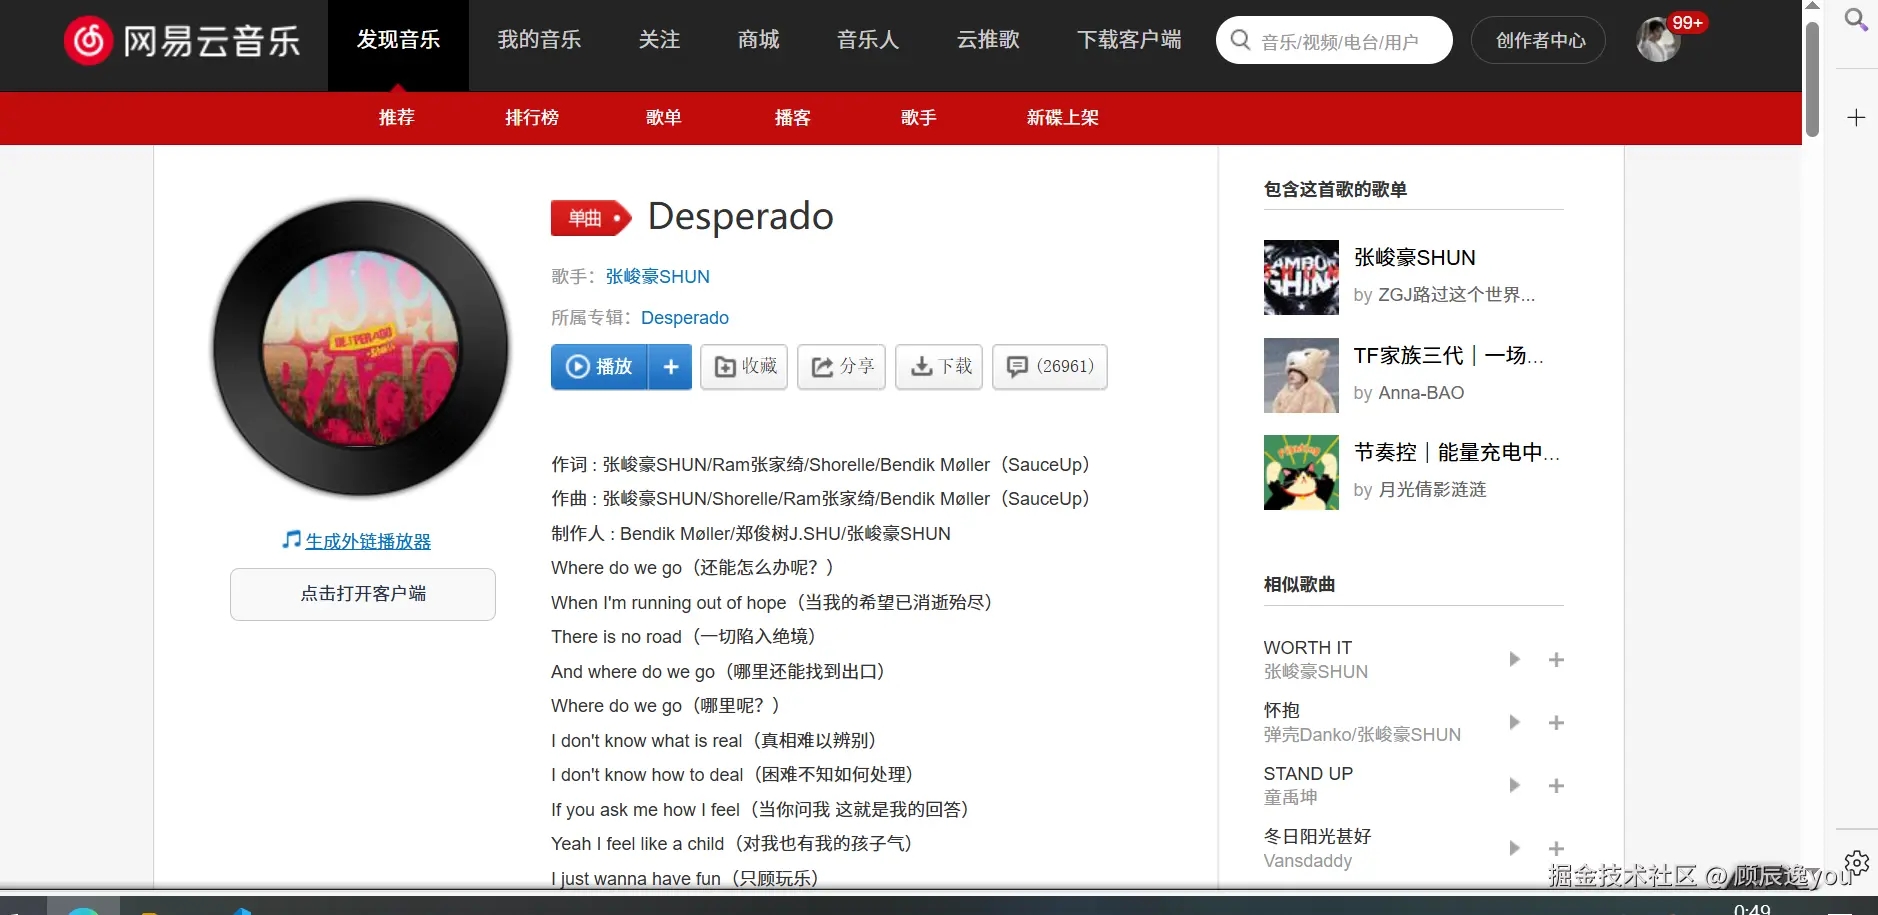Open TF家族三代 playlist thumbnail

(x=1301, y=375)
